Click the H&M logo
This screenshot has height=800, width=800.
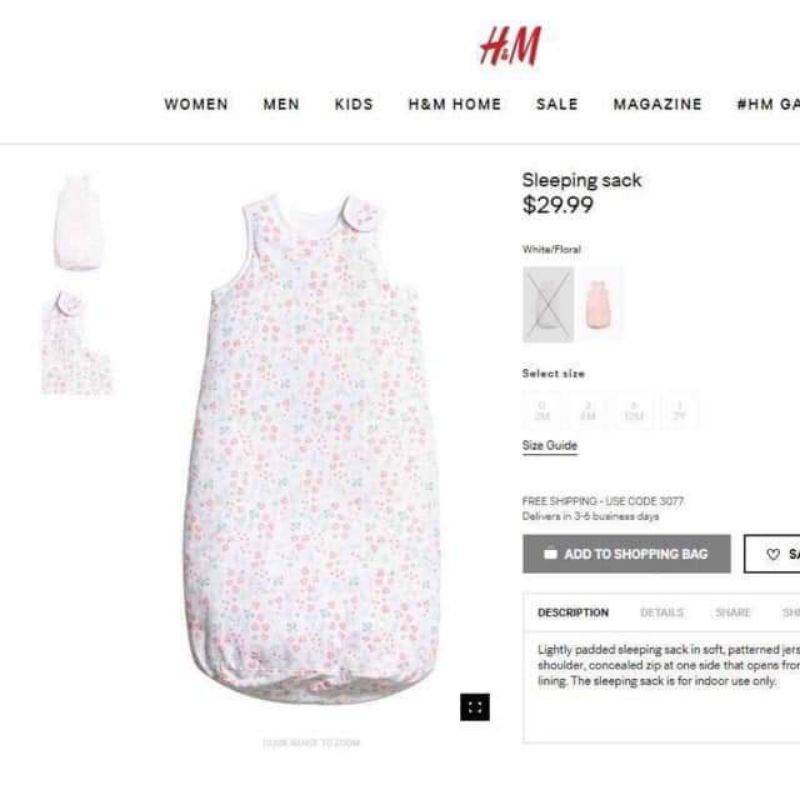pyautogui.click(x=510, y=46)
